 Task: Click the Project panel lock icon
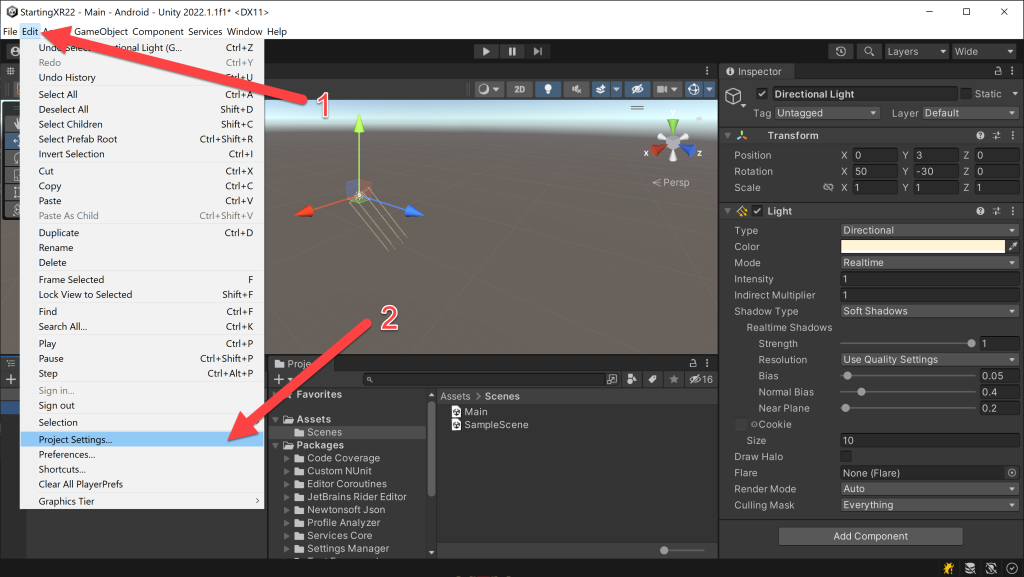(x=693, y=363)
